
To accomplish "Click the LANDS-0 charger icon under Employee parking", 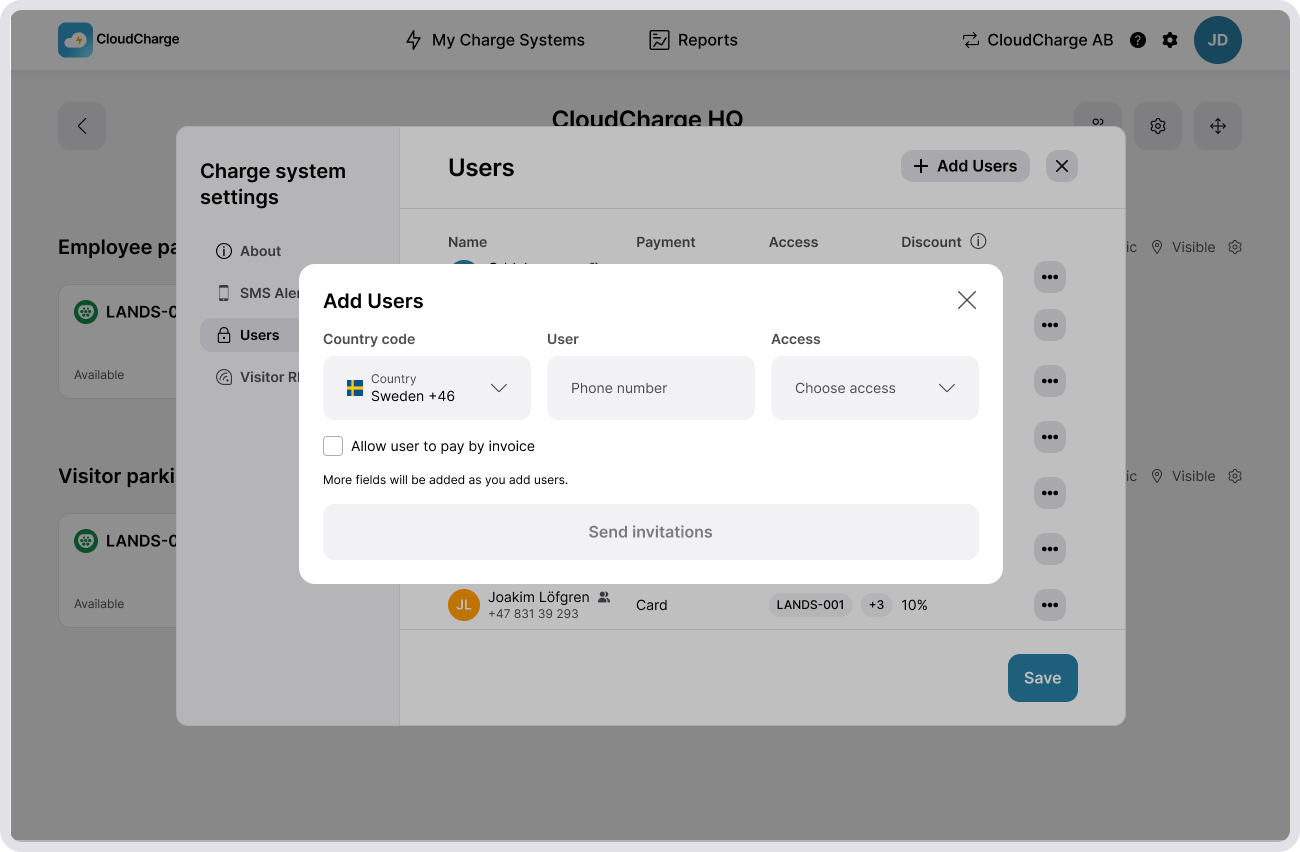I will pyautogui.click(x=87, y=312).
